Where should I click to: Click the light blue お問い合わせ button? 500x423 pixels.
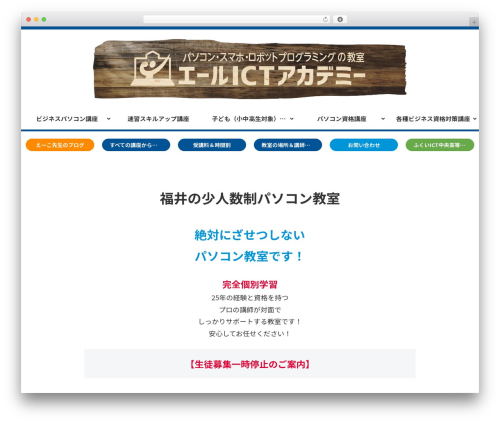point(364,145)
